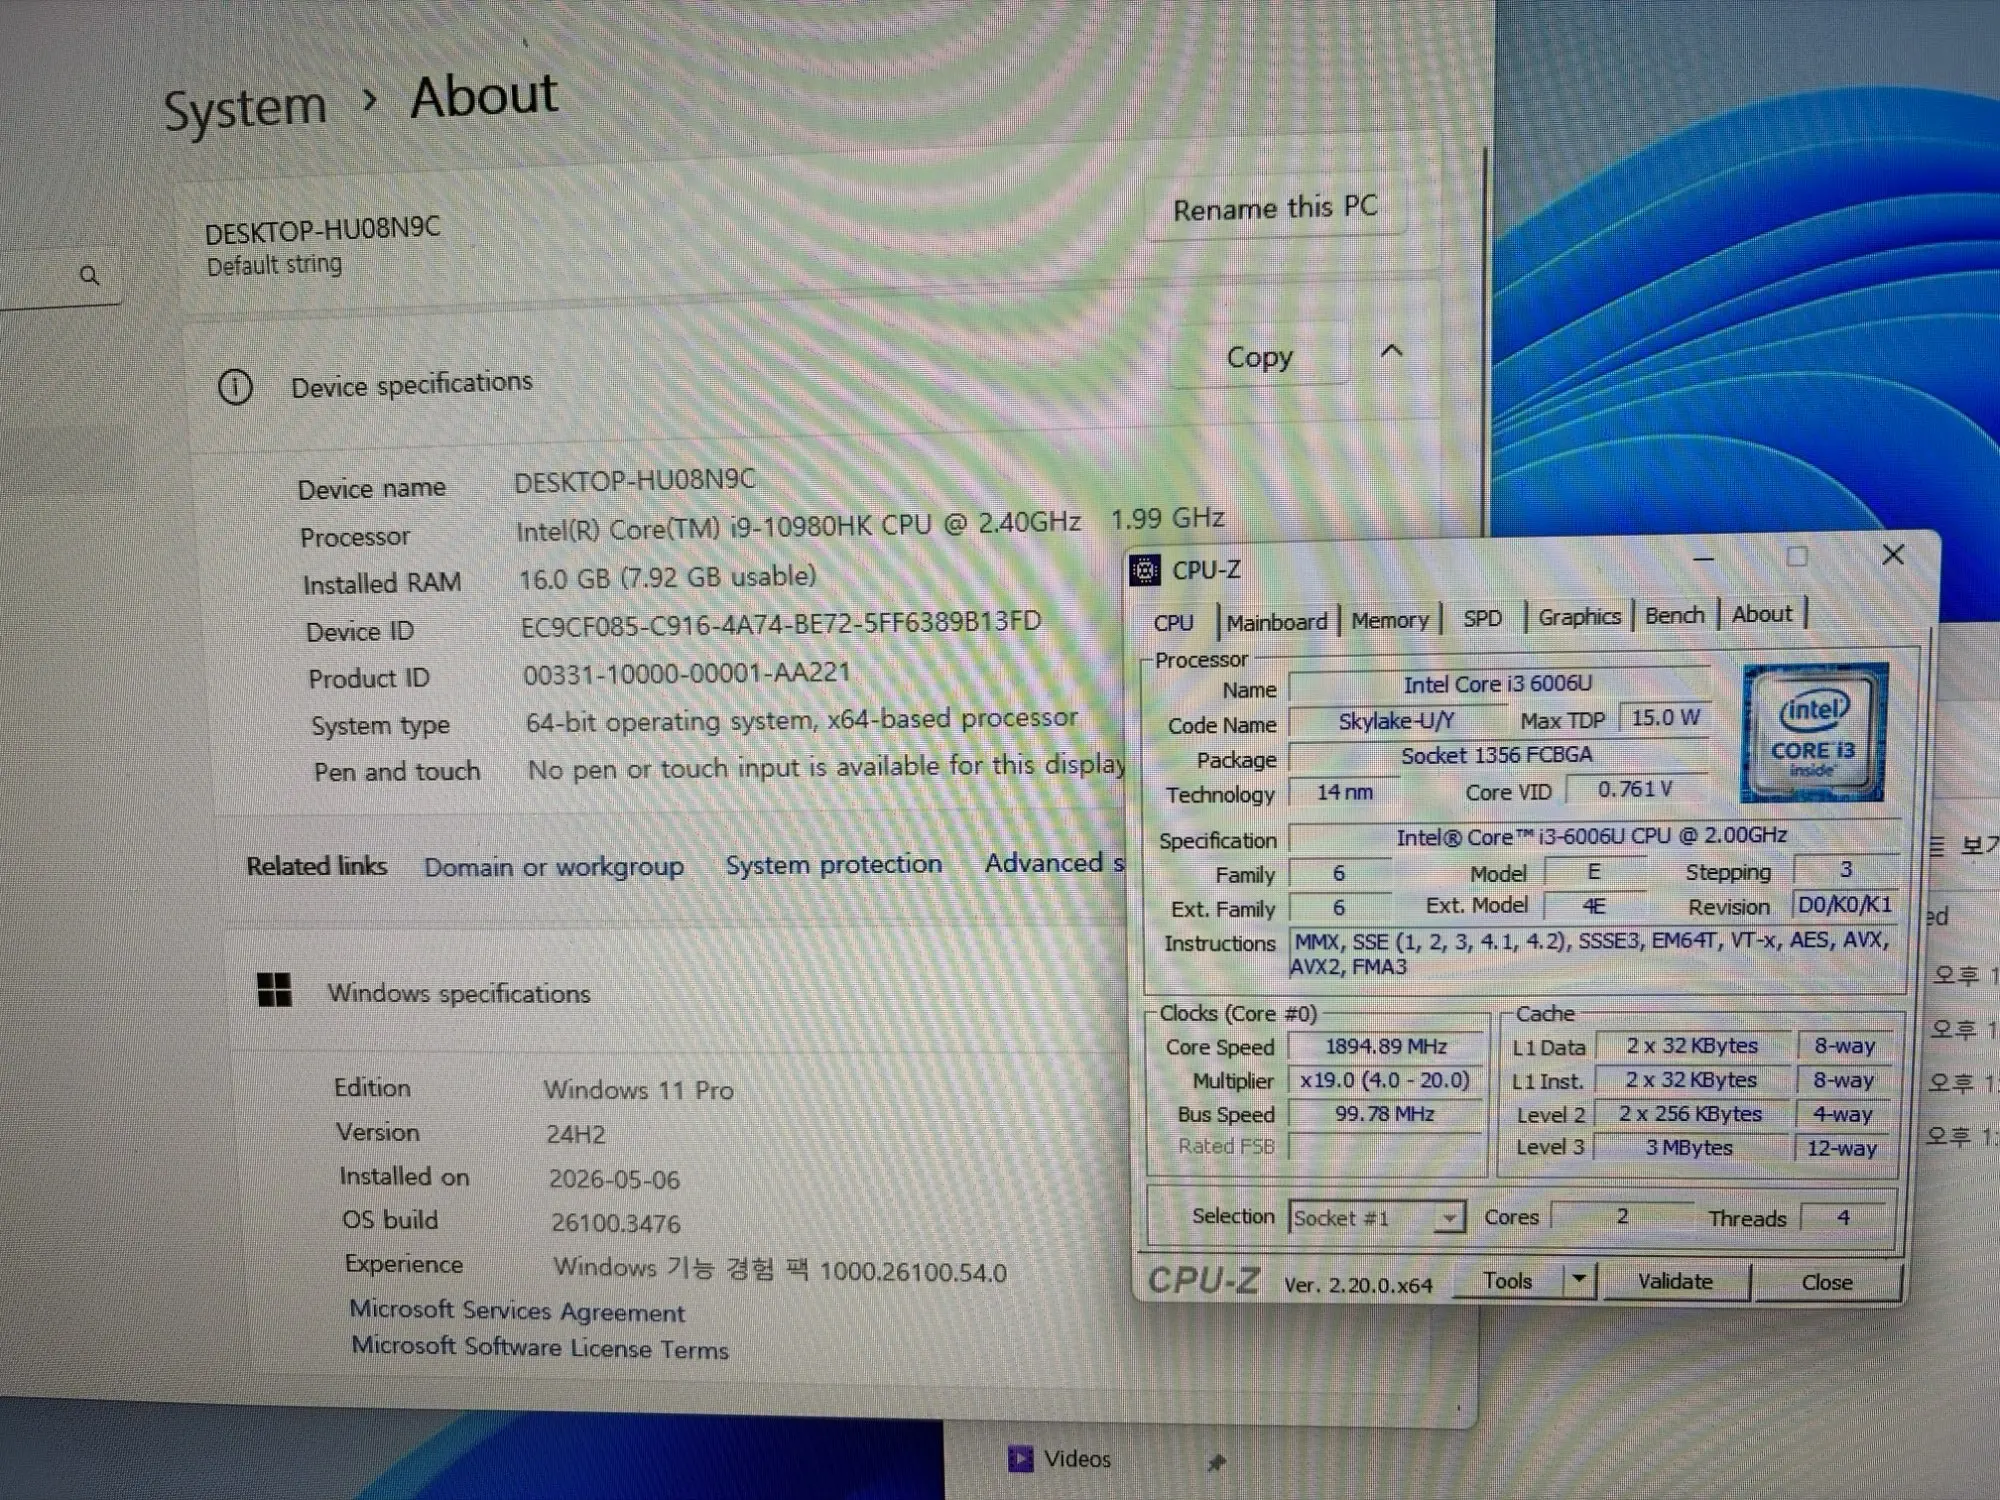This screenshot has height=1500, width=2000.
Task: Click the Validate button in CPU-Z
Action: pos(1675,1281)
